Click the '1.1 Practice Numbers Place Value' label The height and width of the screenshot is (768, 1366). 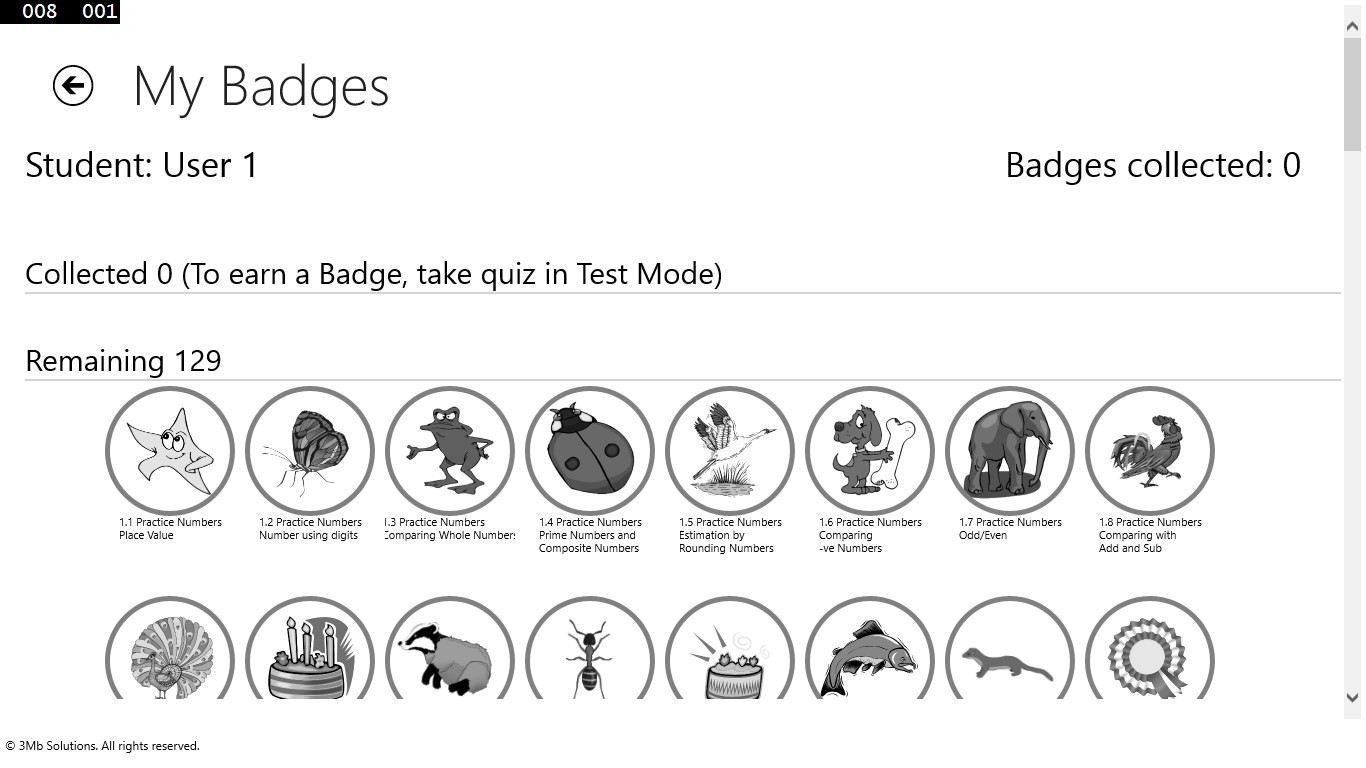pos(170,529)
